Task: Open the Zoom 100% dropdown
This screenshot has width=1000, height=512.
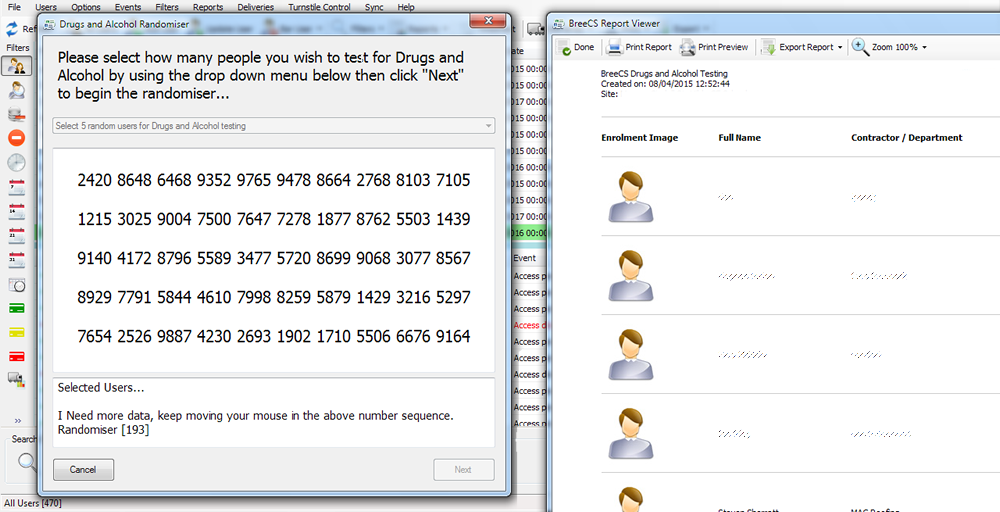Action: click(890, 47)
